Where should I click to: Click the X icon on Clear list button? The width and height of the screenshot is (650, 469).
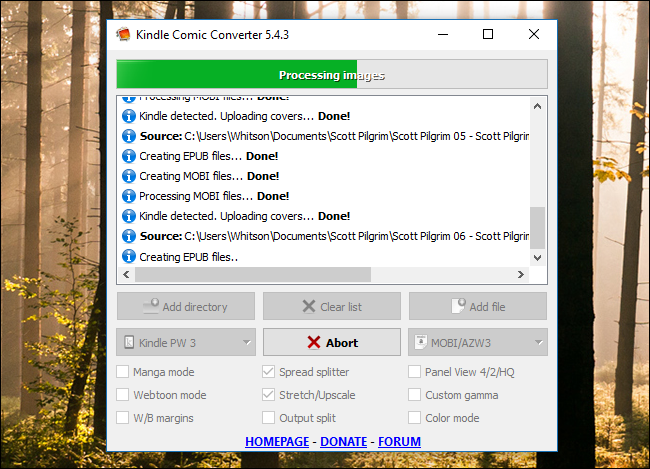pyautogui.click(x=309, y=306)
